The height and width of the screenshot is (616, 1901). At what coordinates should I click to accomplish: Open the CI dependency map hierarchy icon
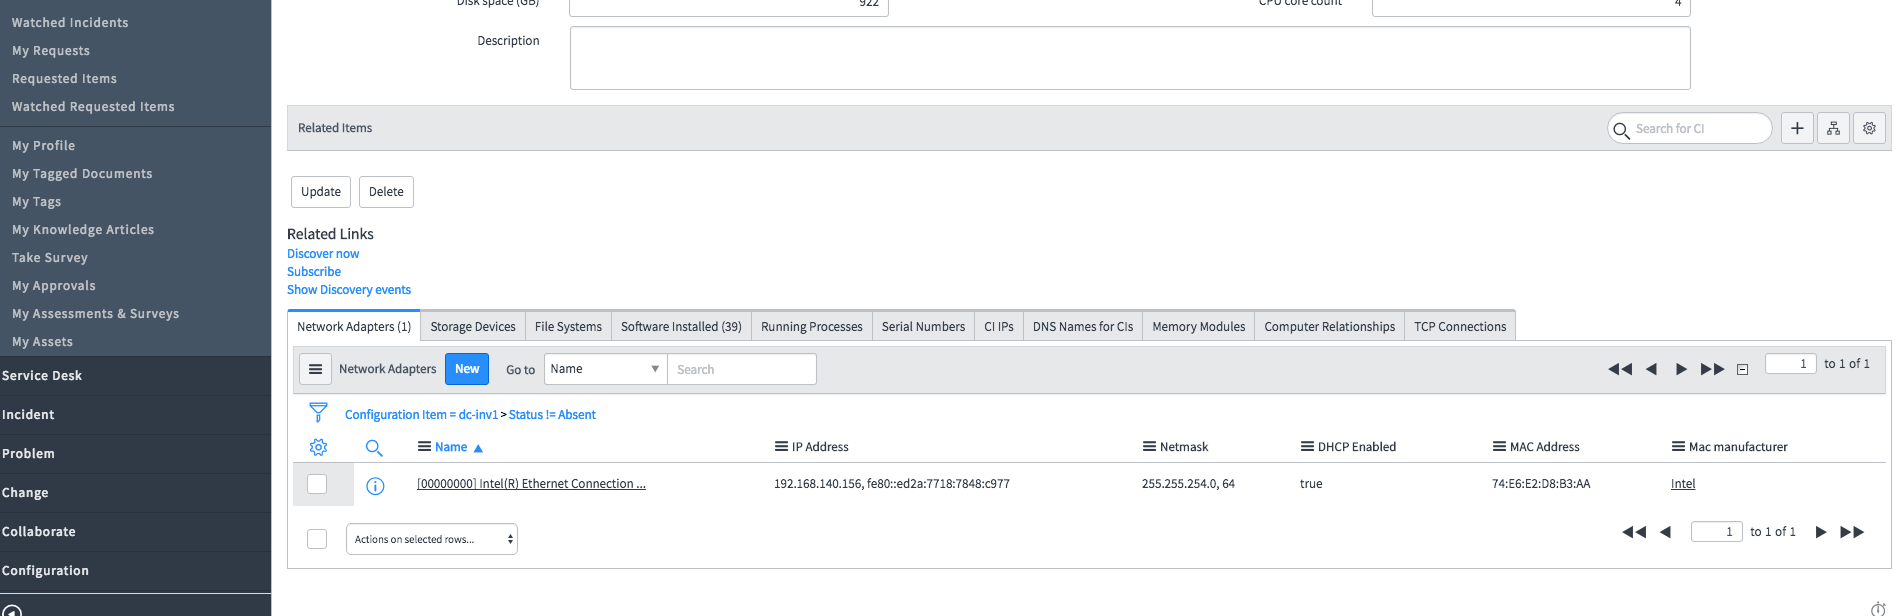pyautogui.click(x=1833, y=128)
